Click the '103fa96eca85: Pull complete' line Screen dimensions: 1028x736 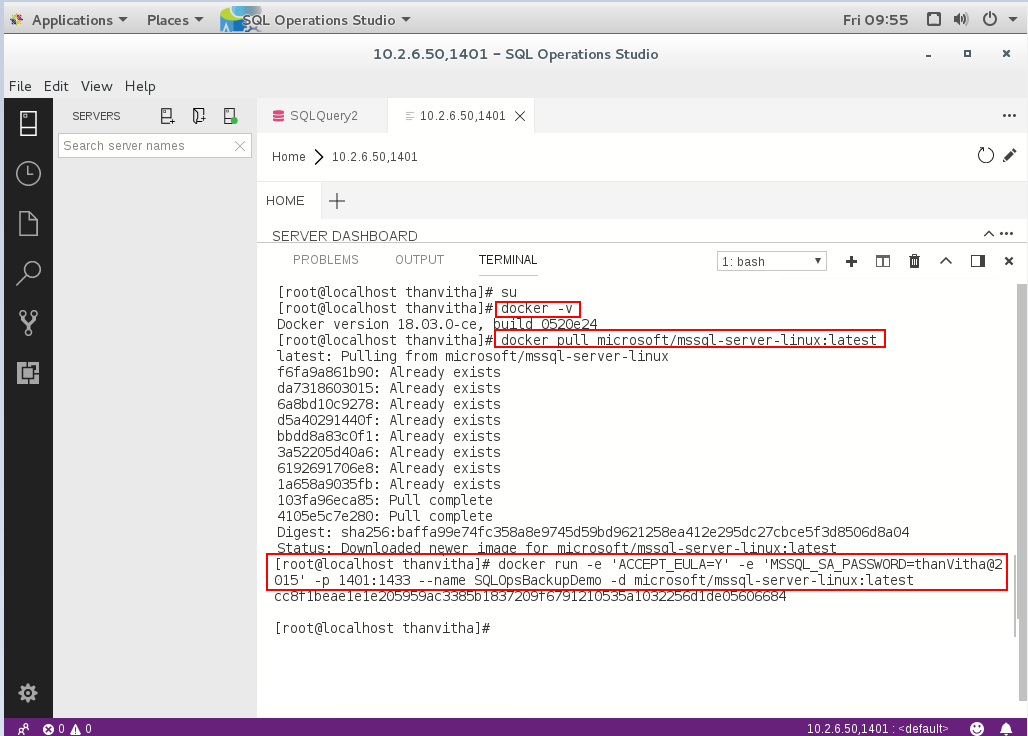click(x=384, y=500)
